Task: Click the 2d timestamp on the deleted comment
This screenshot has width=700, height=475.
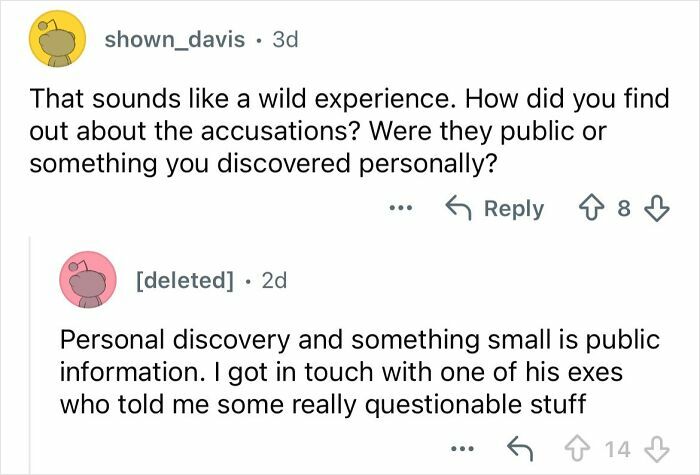Action: point(273,280)
